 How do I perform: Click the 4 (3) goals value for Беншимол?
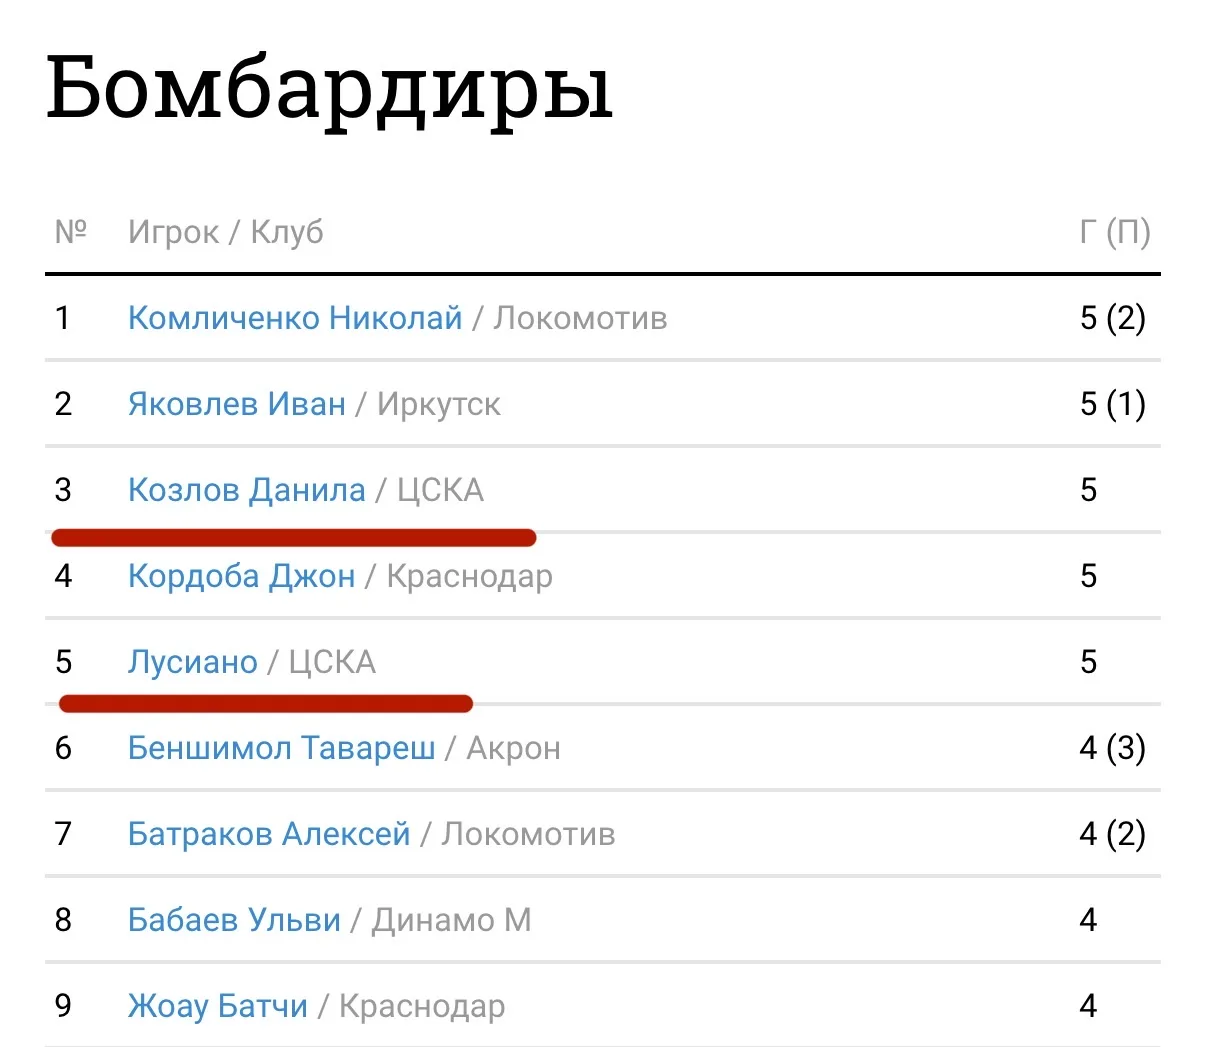pos(1112,748)
